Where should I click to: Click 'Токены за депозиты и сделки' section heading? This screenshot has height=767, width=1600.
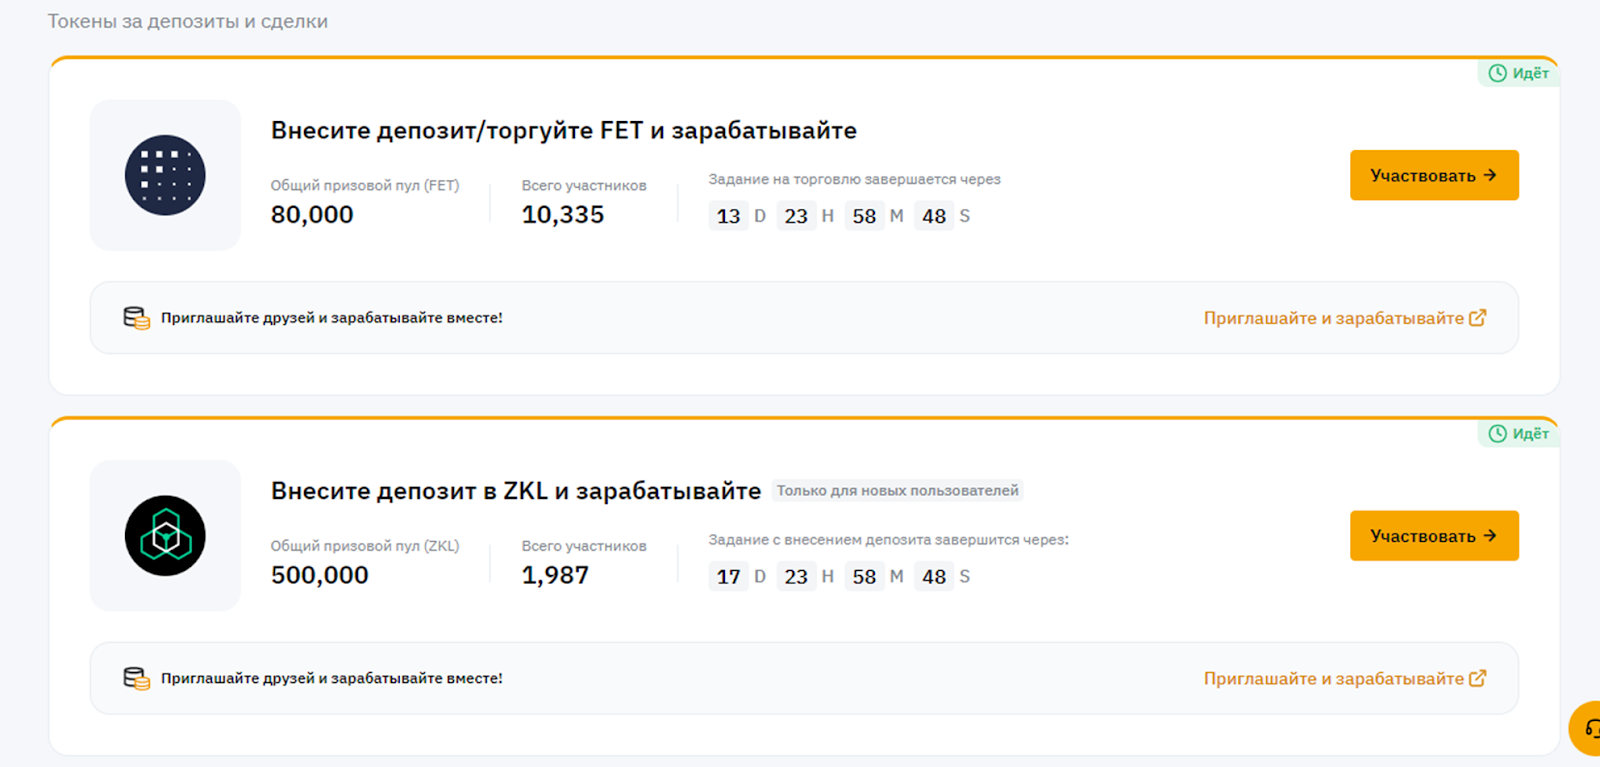point(188,21)
